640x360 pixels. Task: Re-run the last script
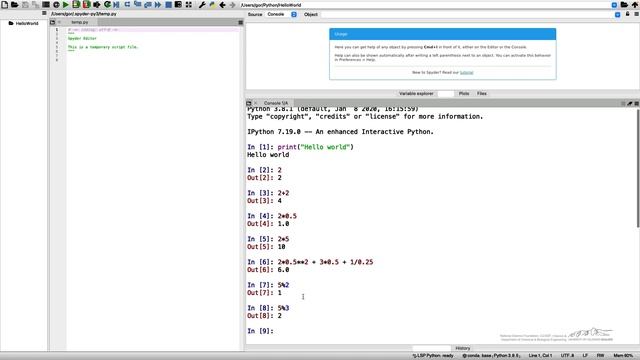107,5
